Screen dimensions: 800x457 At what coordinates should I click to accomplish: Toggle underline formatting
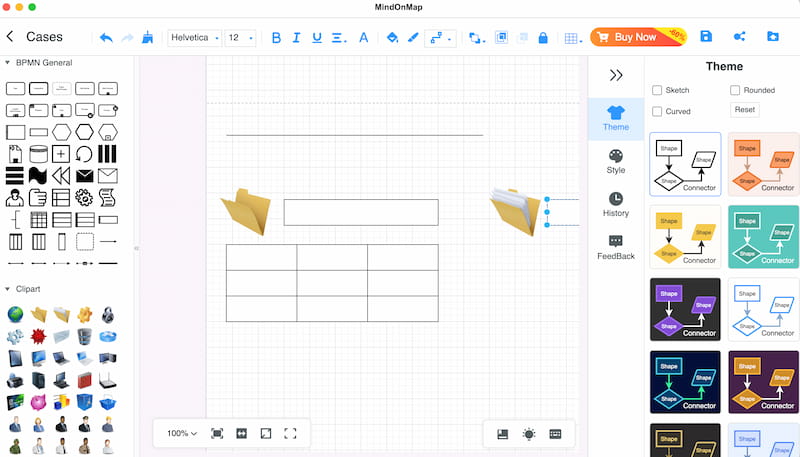[317, 37]
